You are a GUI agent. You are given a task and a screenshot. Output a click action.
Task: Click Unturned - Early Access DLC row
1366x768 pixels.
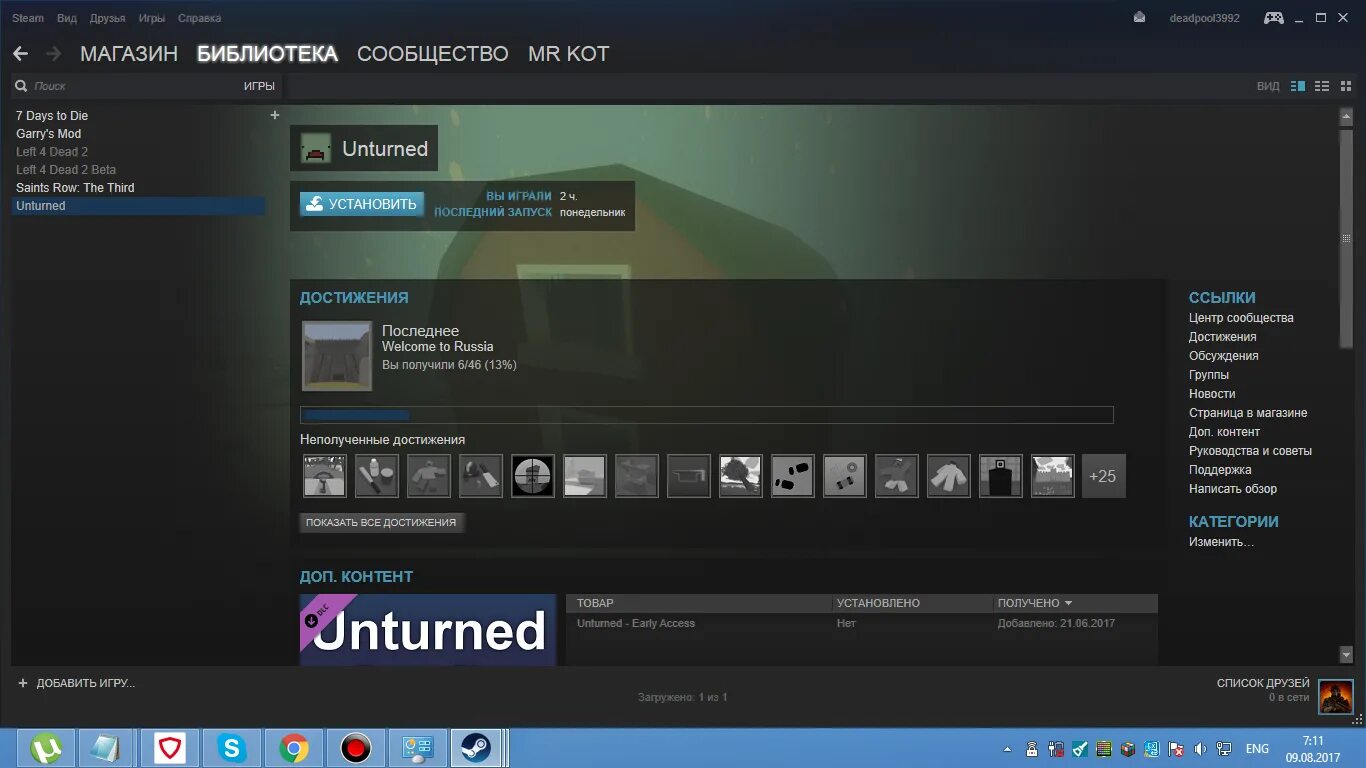pyautogui.click(x=861, y=623)
